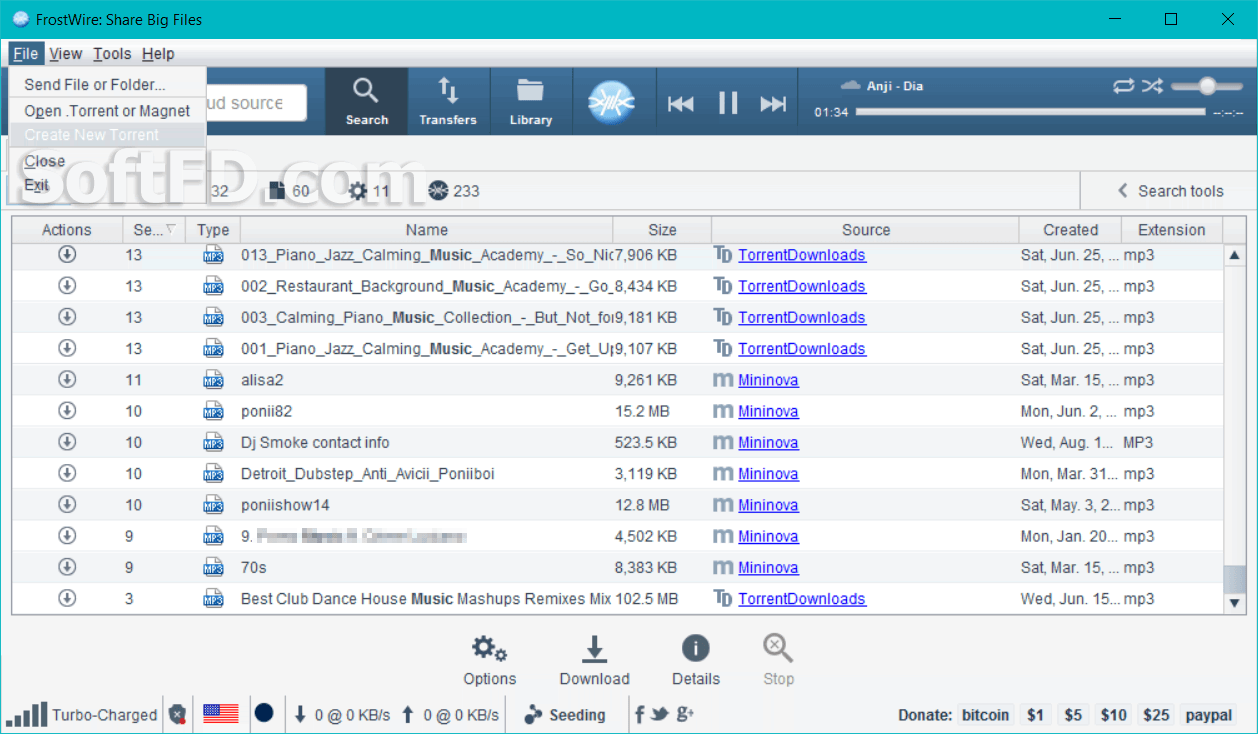Viewport: 1258px width, 734px height.
Task: Choose Exit from the File menu
Action: click(x=108, y=185)
